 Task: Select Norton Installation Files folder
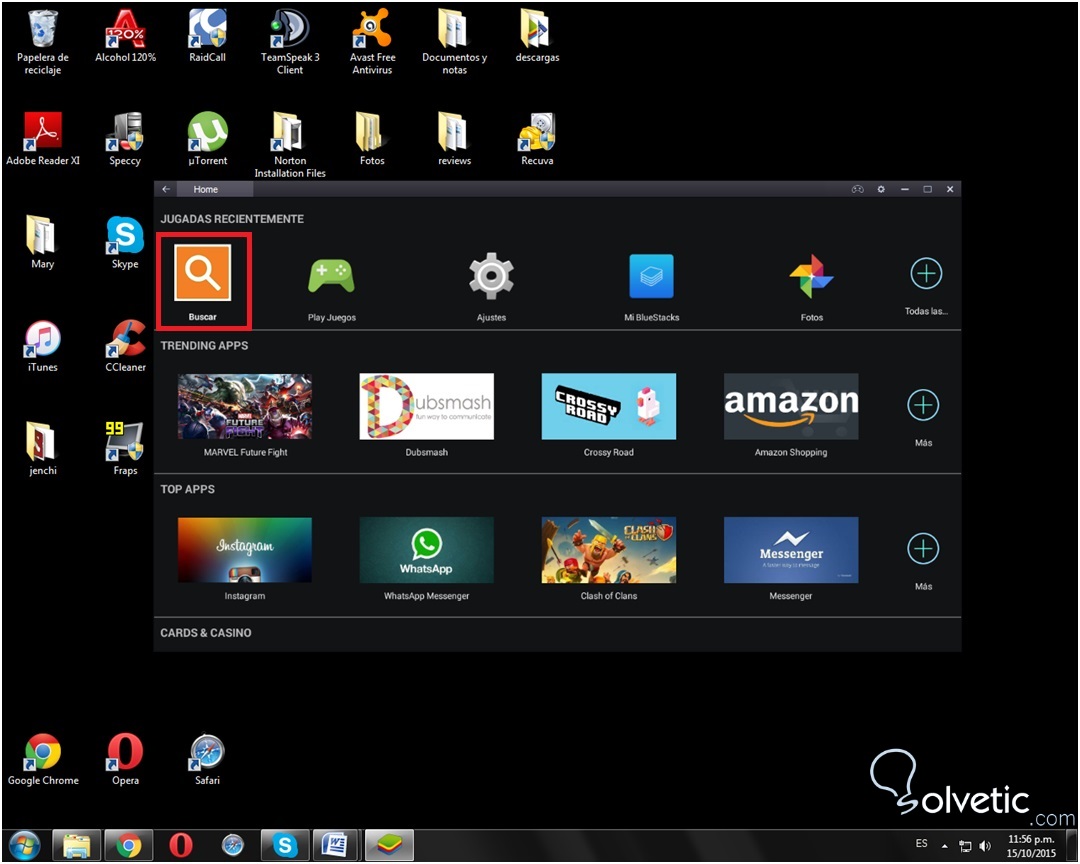[290, 145]
